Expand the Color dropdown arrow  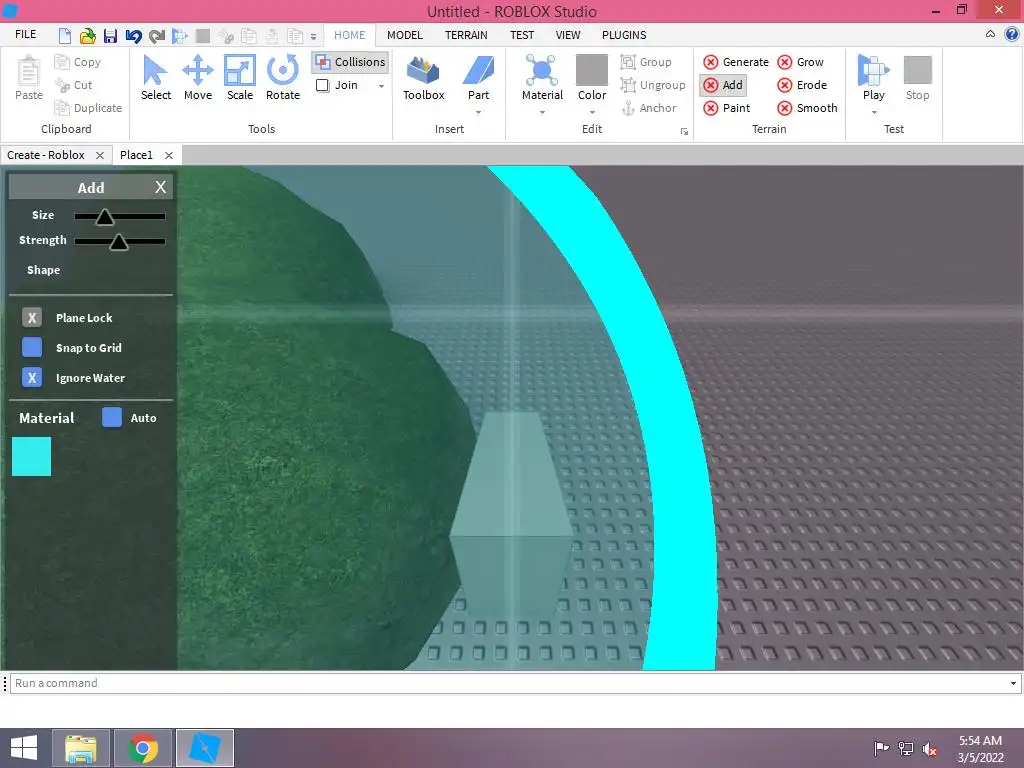click(x=592, y=112)
